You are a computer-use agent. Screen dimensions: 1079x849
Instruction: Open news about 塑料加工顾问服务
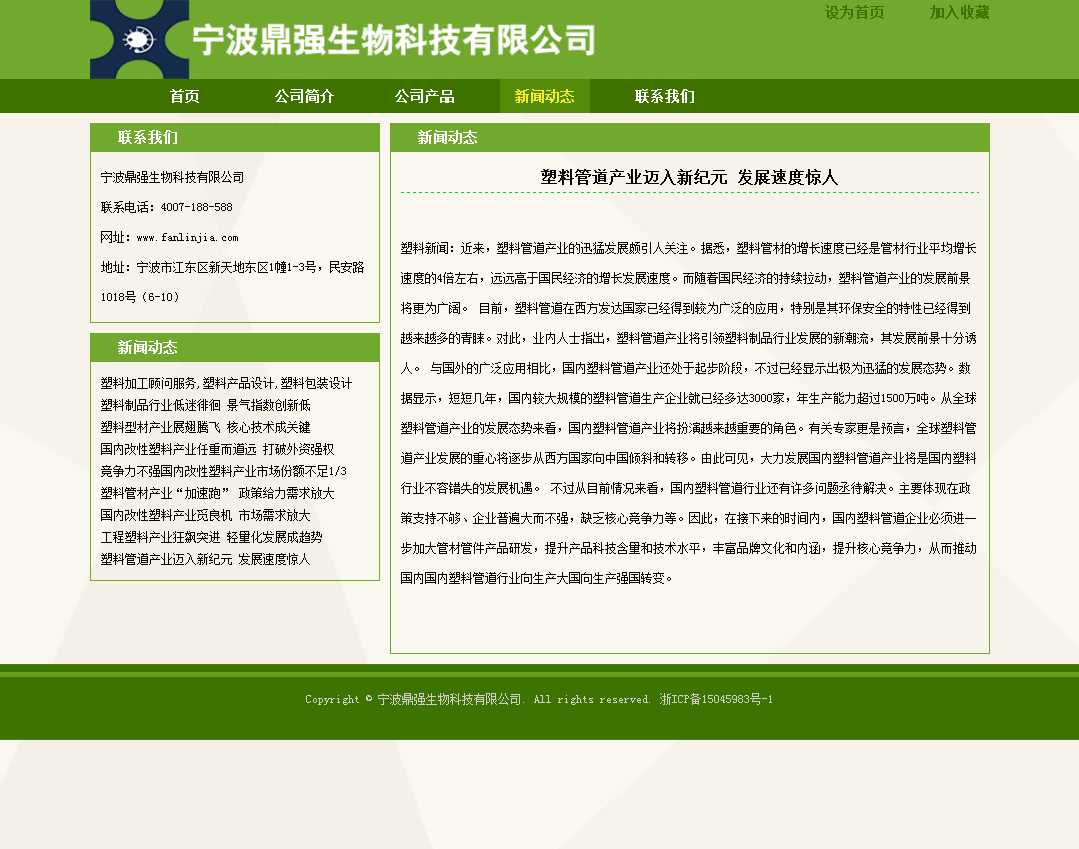pyautogui.click(x=226, y=383)
